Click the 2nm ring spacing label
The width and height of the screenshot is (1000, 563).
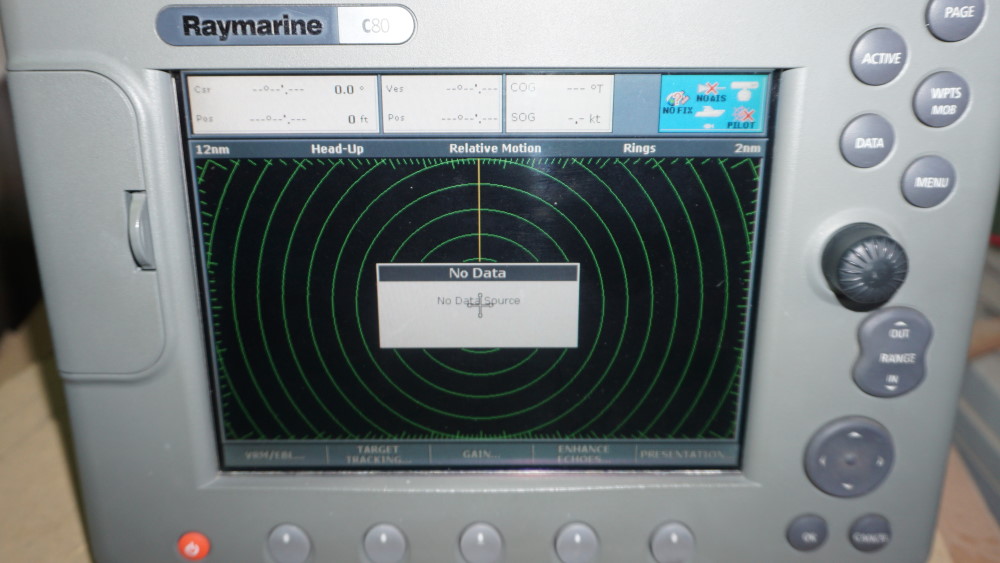coord(747,148)
